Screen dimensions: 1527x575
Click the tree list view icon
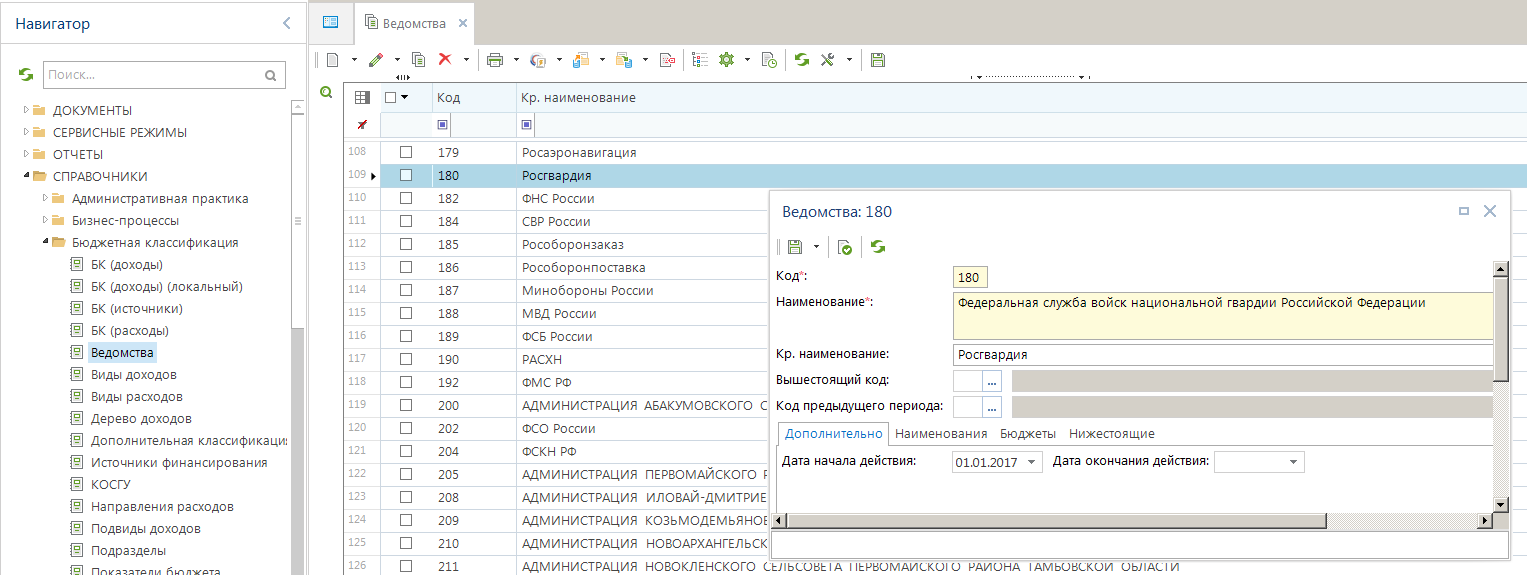[x=700, y=60]
